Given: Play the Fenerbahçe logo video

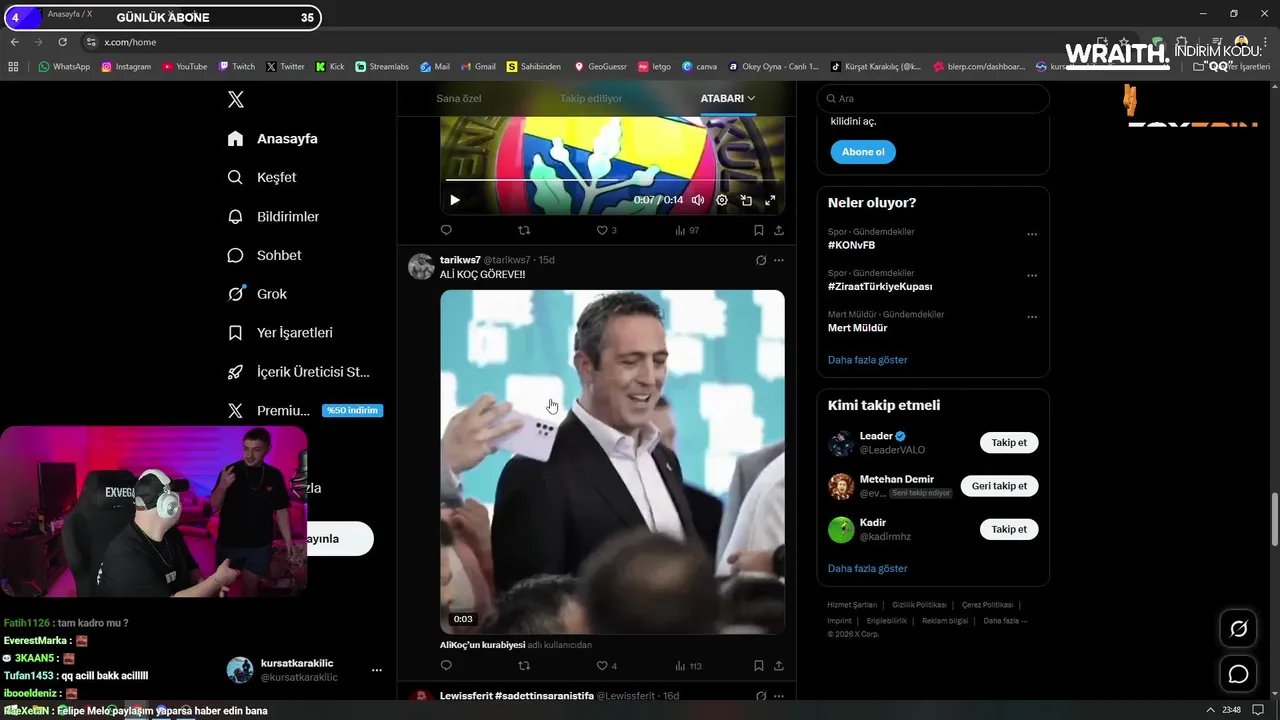Looking at the screenshot, I should coord(455,200).
